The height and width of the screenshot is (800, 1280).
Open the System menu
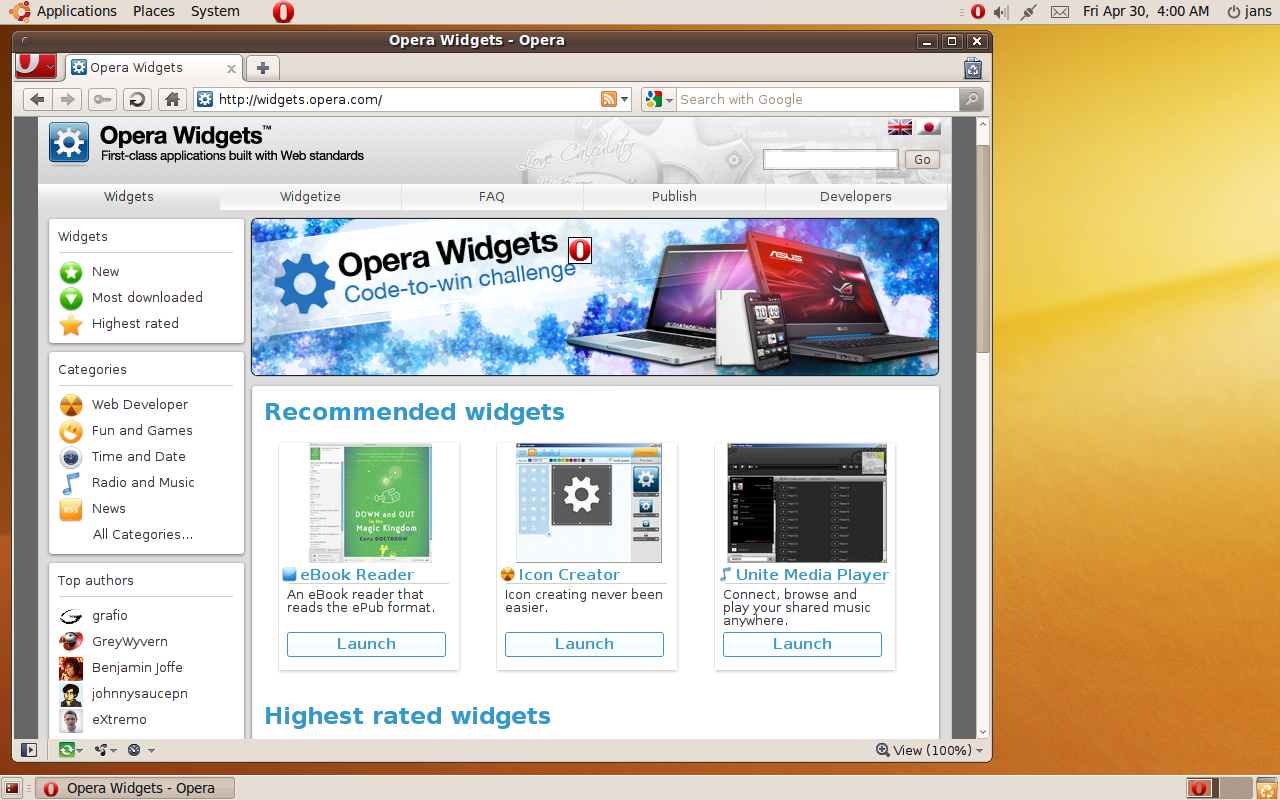point(215,11)
